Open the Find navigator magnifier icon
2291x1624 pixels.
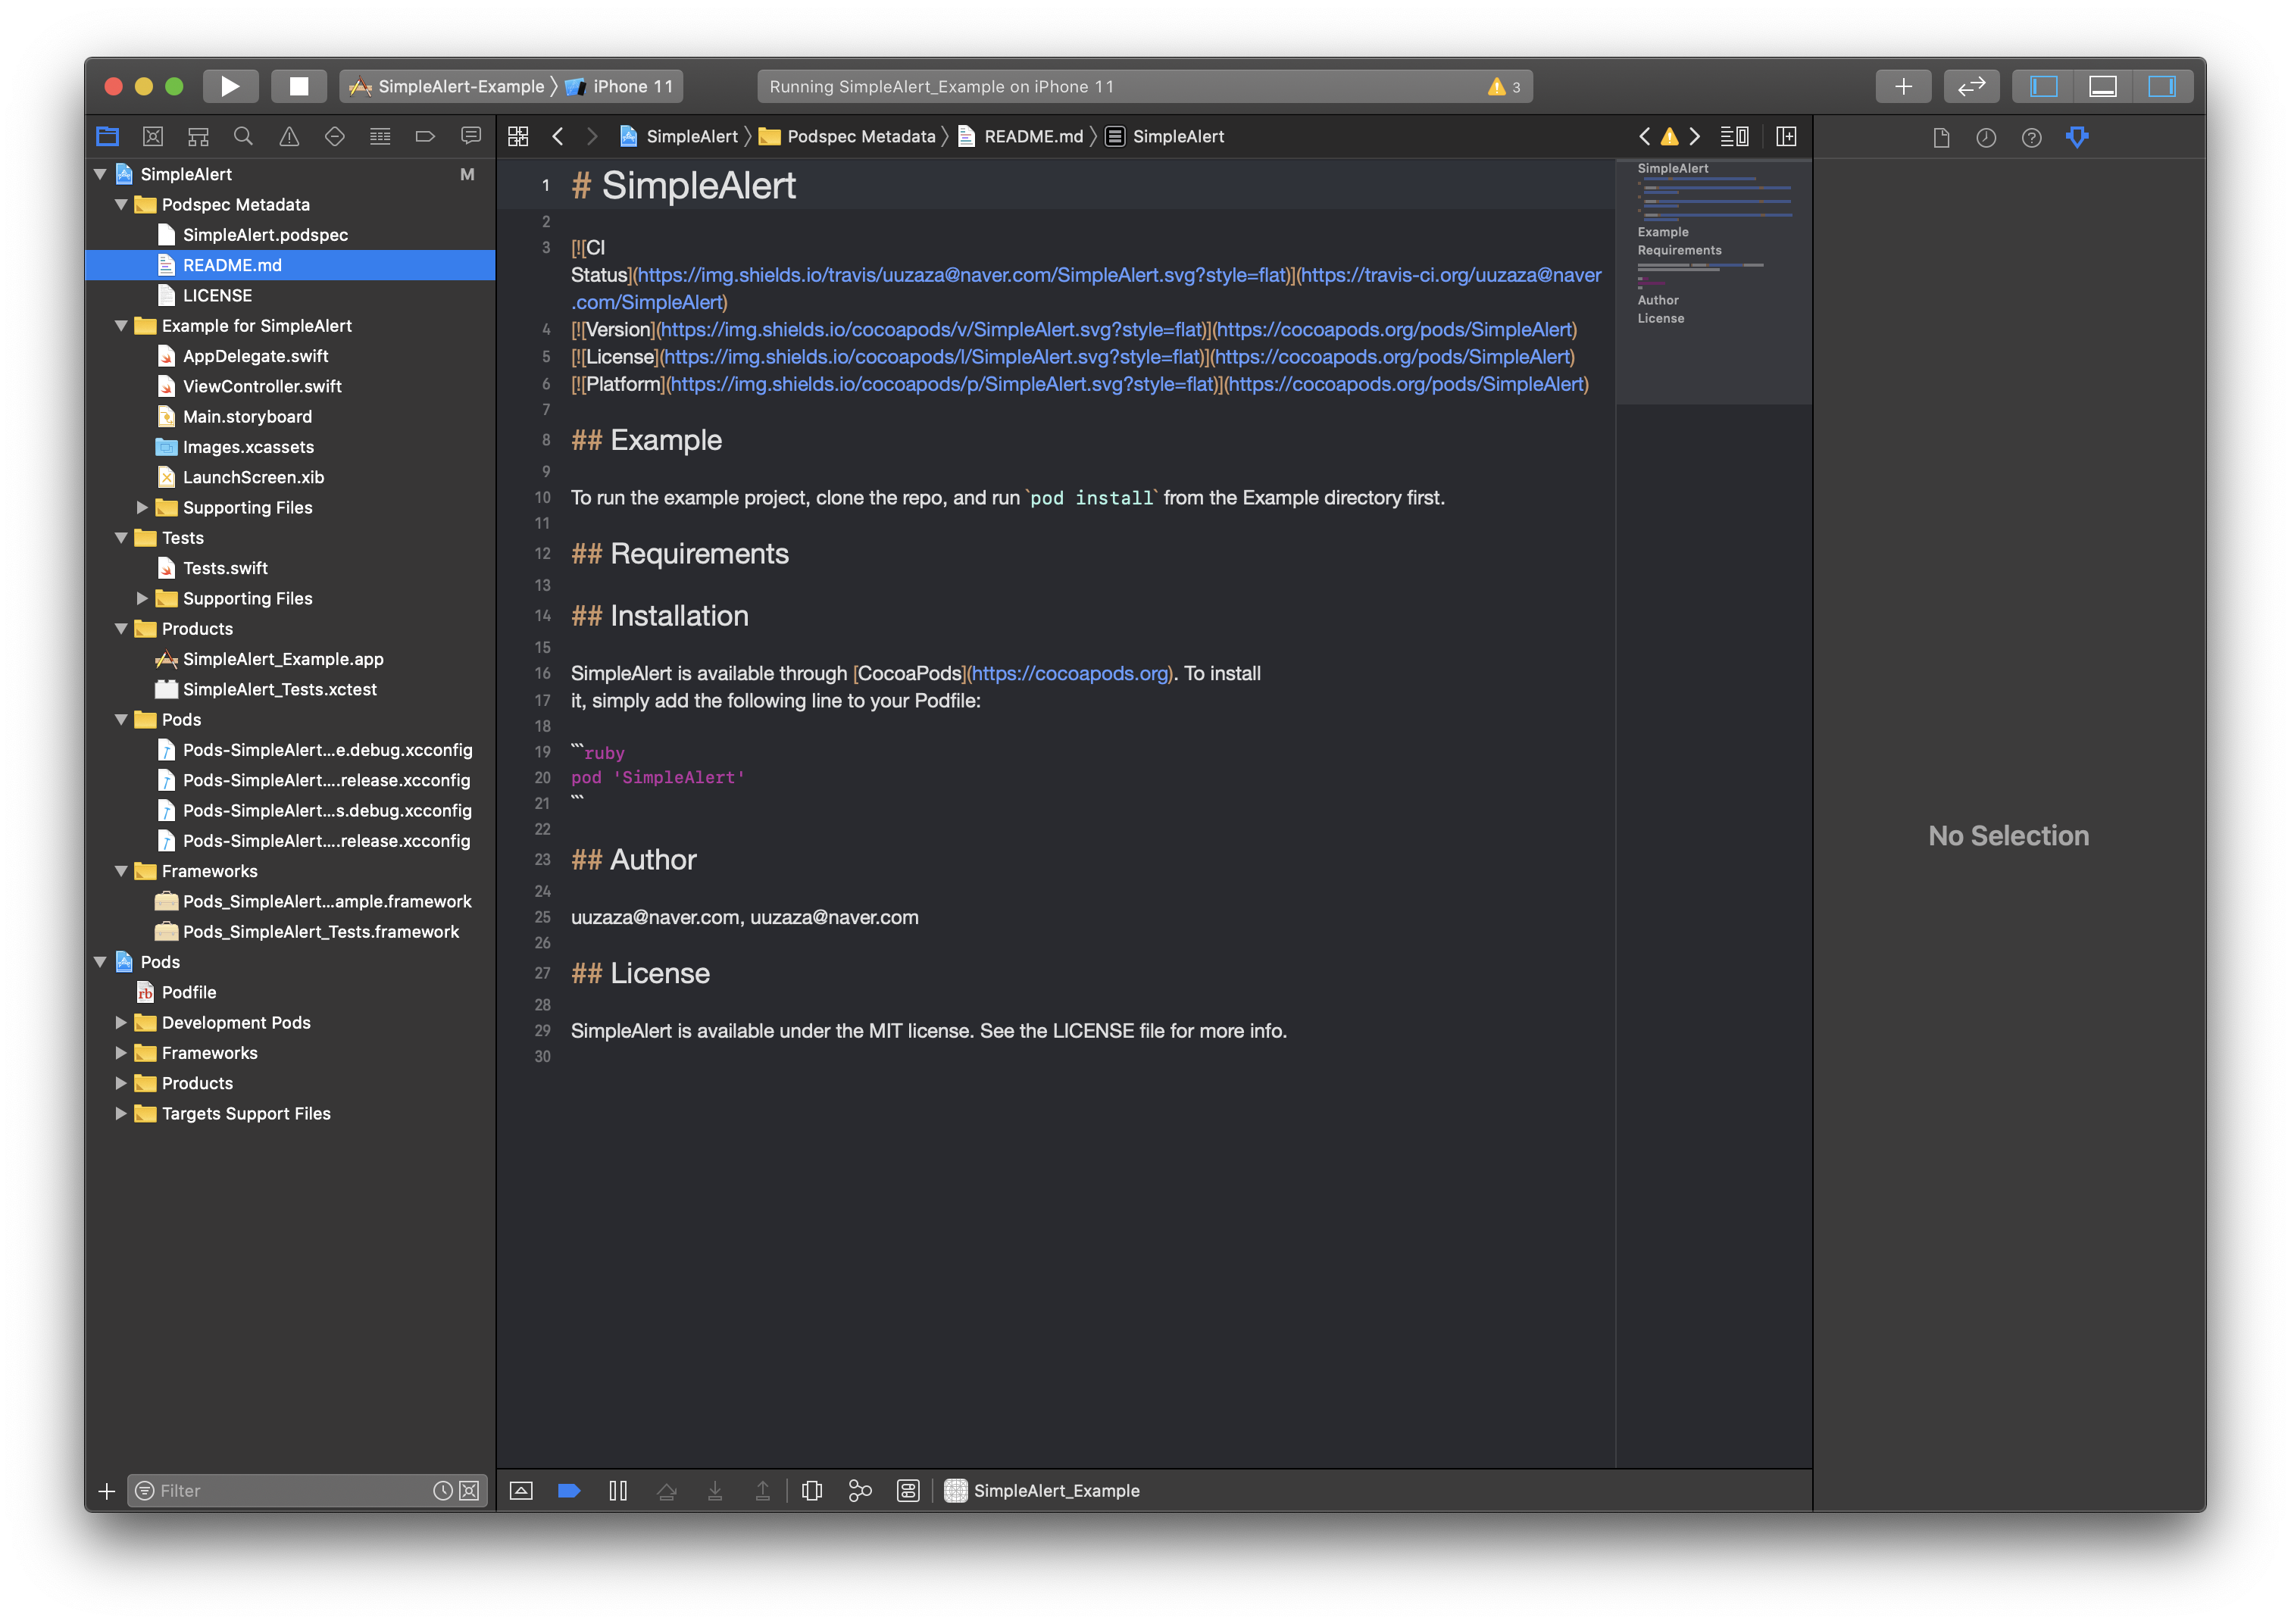243,136
